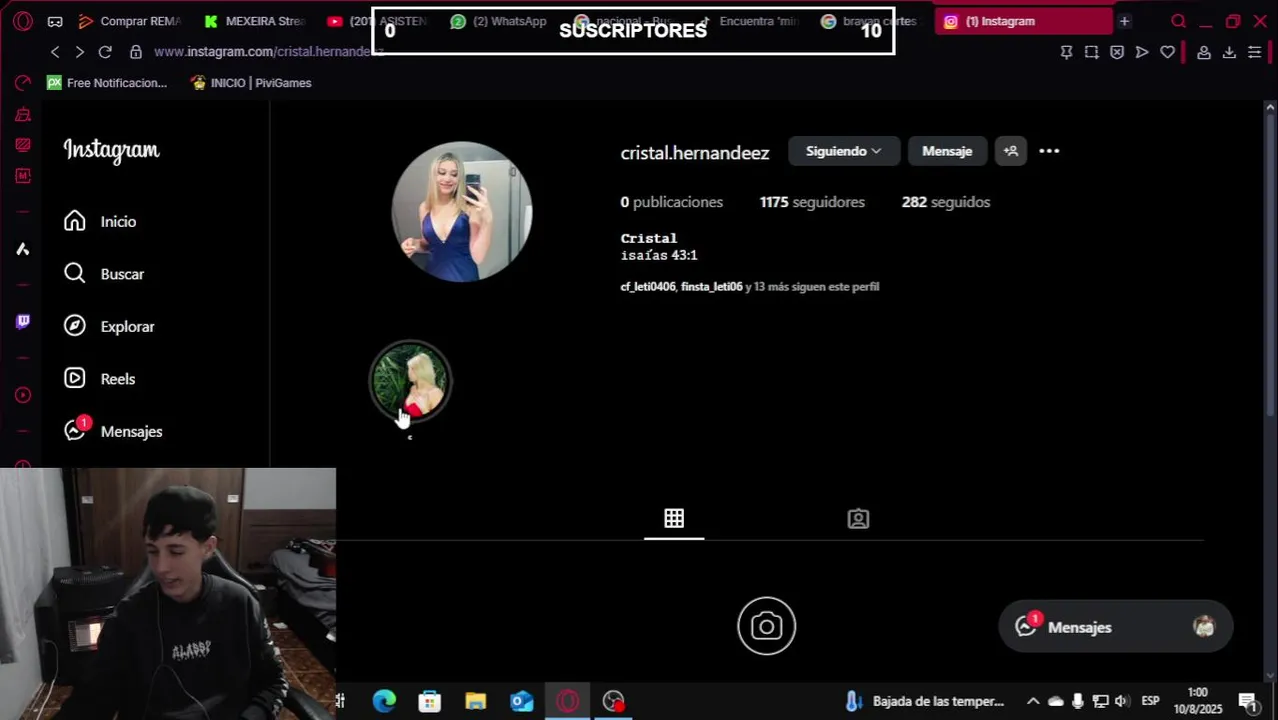This screenshot has height=720, width=1278.
Task: Open the Explorar compass icon
Action: pyautogui.click(x=75, y=326)
